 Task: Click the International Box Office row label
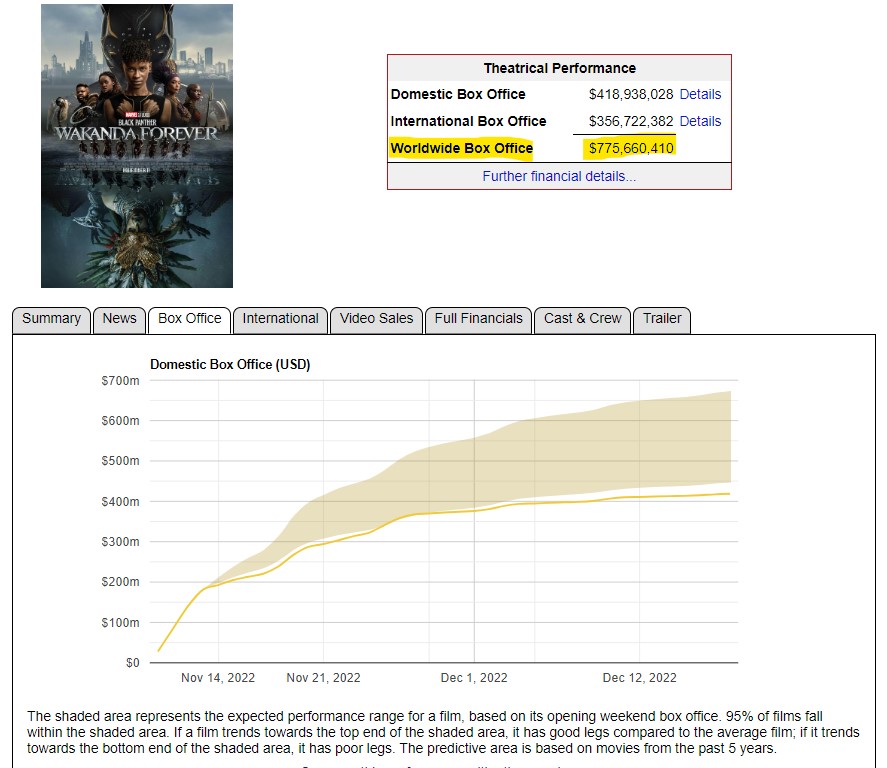[x=468, y=122]
